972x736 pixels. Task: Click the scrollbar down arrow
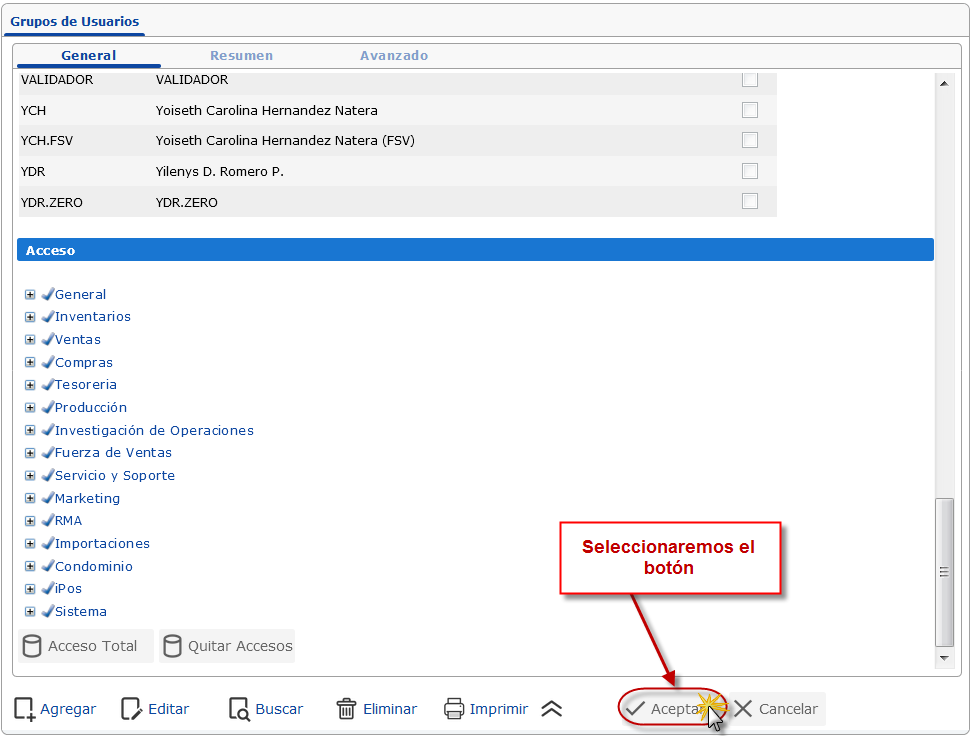944,658
